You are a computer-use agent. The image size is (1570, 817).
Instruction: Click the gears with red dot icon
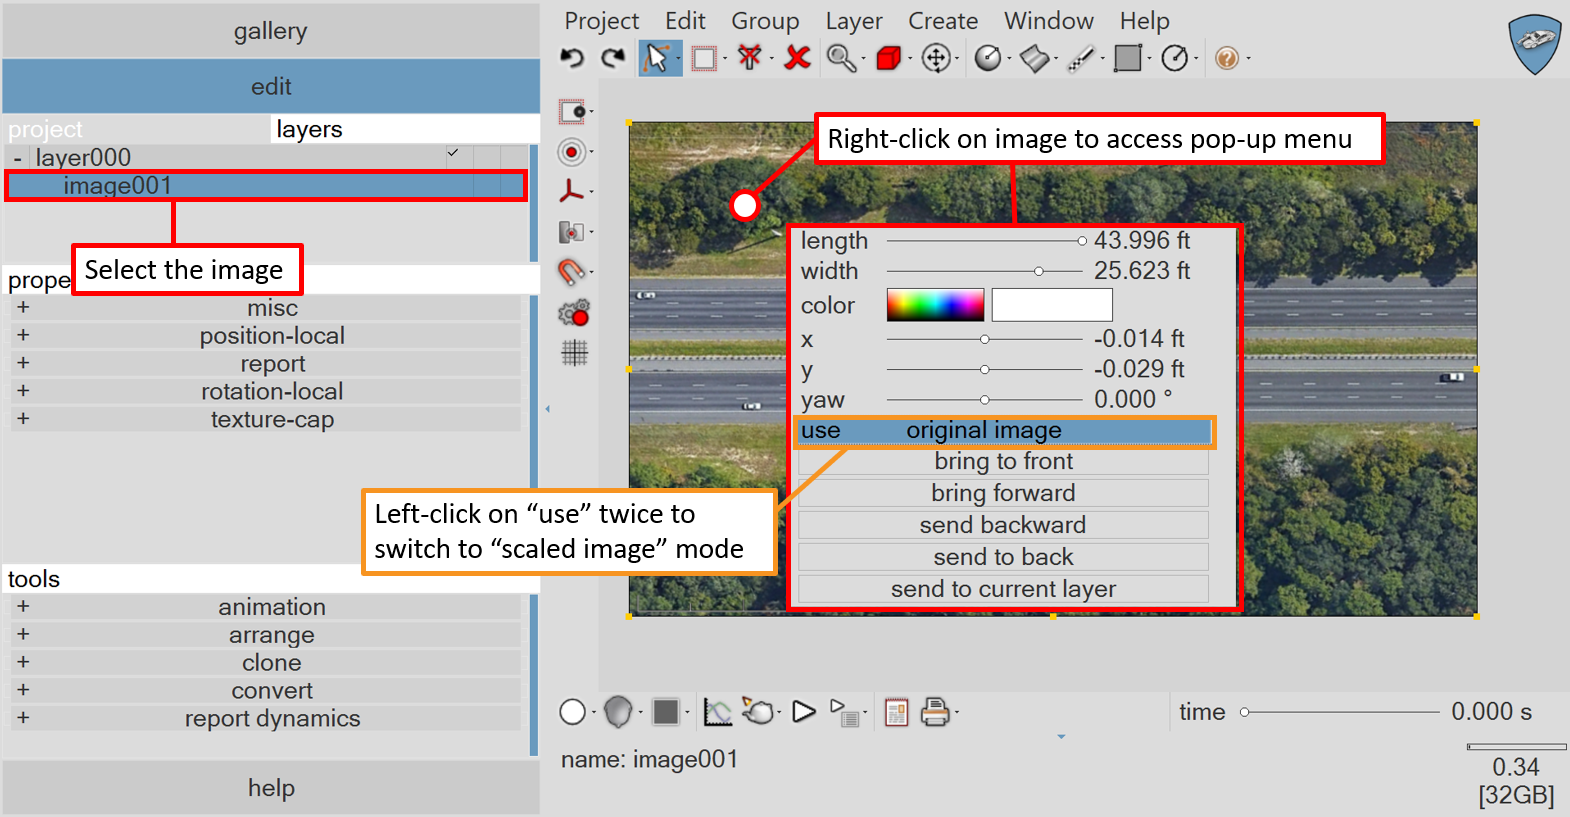[574, 313]
